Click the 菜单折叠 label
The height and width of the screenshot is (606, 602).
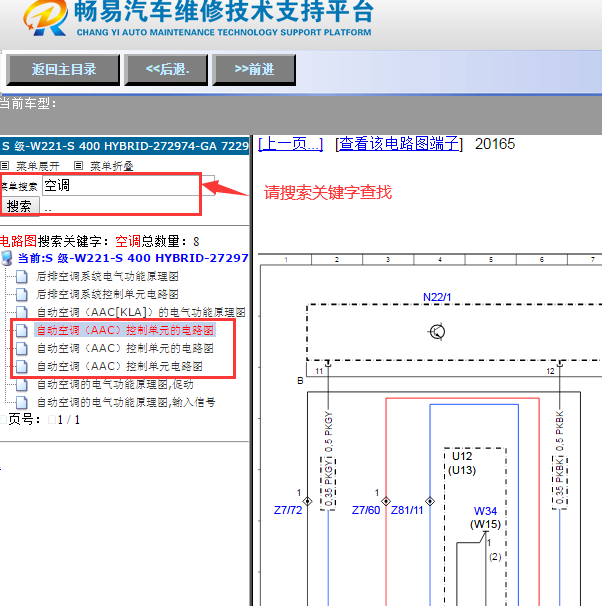pyautogui.click(x=112, y=166)
